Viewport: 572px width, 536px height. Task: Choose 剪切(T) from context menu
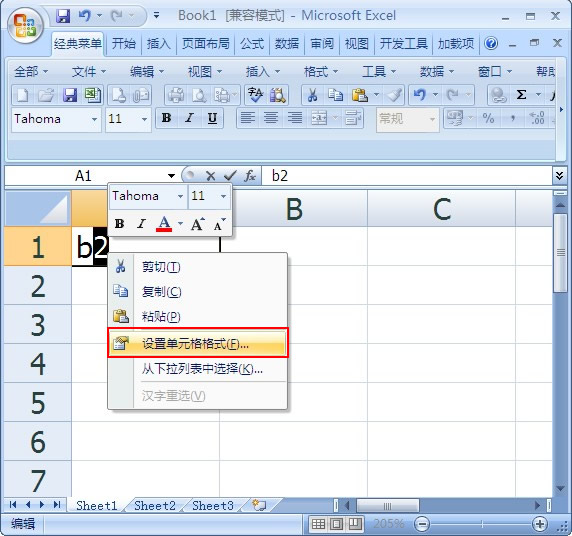(197, 267)
